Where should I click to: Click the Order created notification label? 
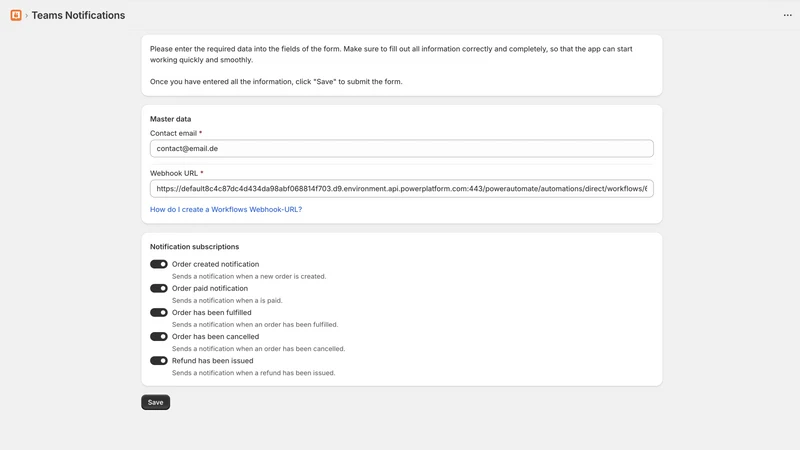point(215,264)
